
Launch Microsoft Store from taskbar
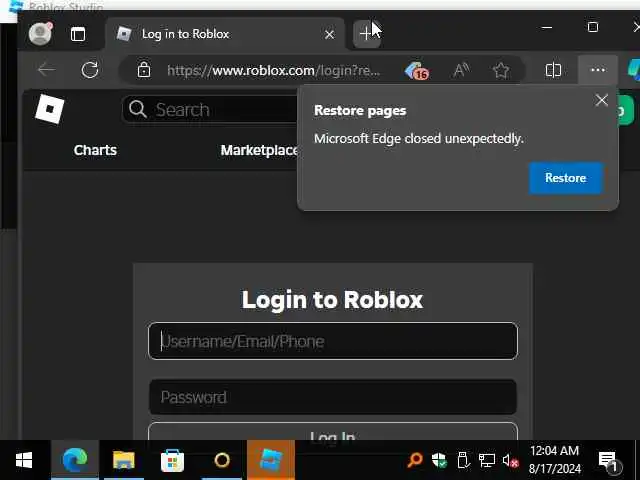point(172,460)
